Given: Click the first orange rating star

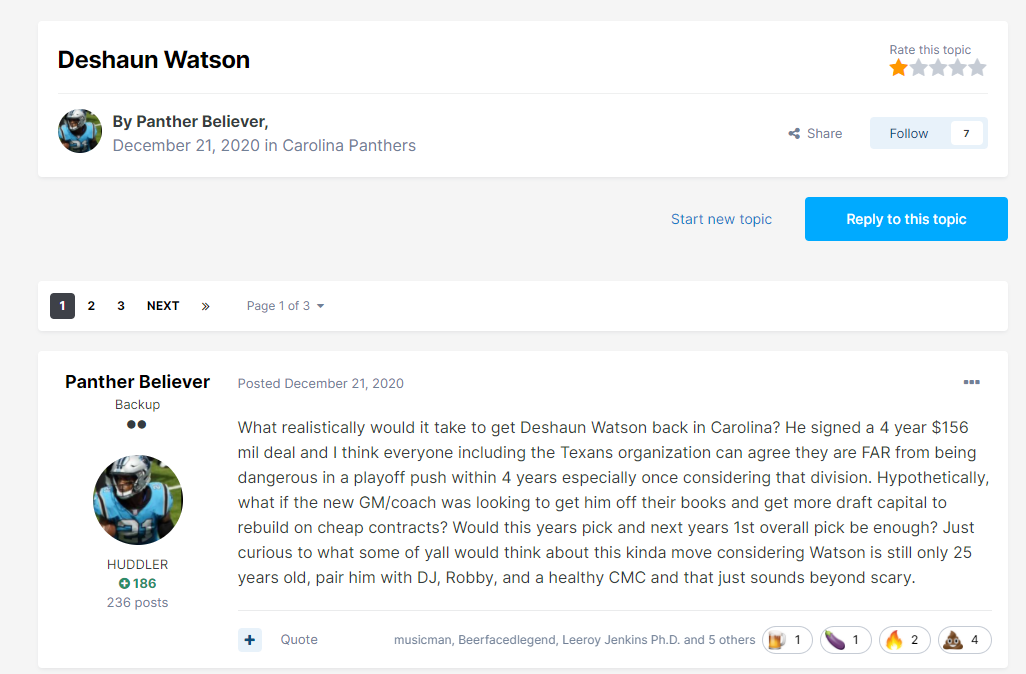Looking at the screenshot, I should click(899, 68).
